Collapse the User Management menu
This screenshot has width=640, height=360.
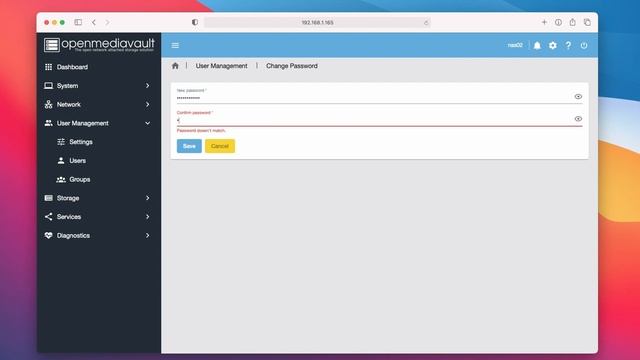tap(98, 123)
